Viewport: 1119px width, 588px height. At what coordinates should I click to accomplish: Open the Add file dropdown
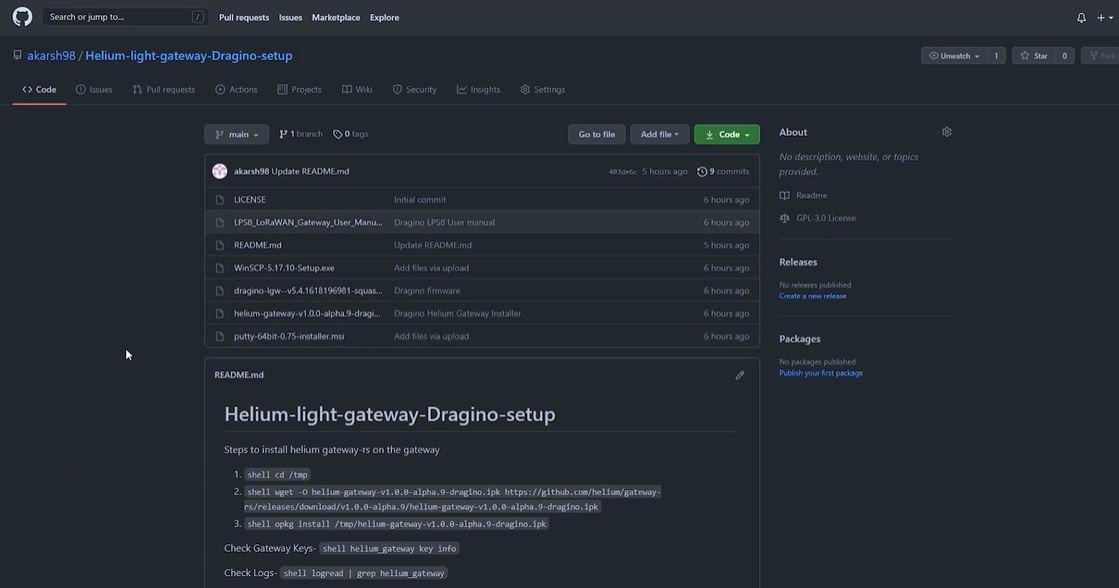point(659,134)
